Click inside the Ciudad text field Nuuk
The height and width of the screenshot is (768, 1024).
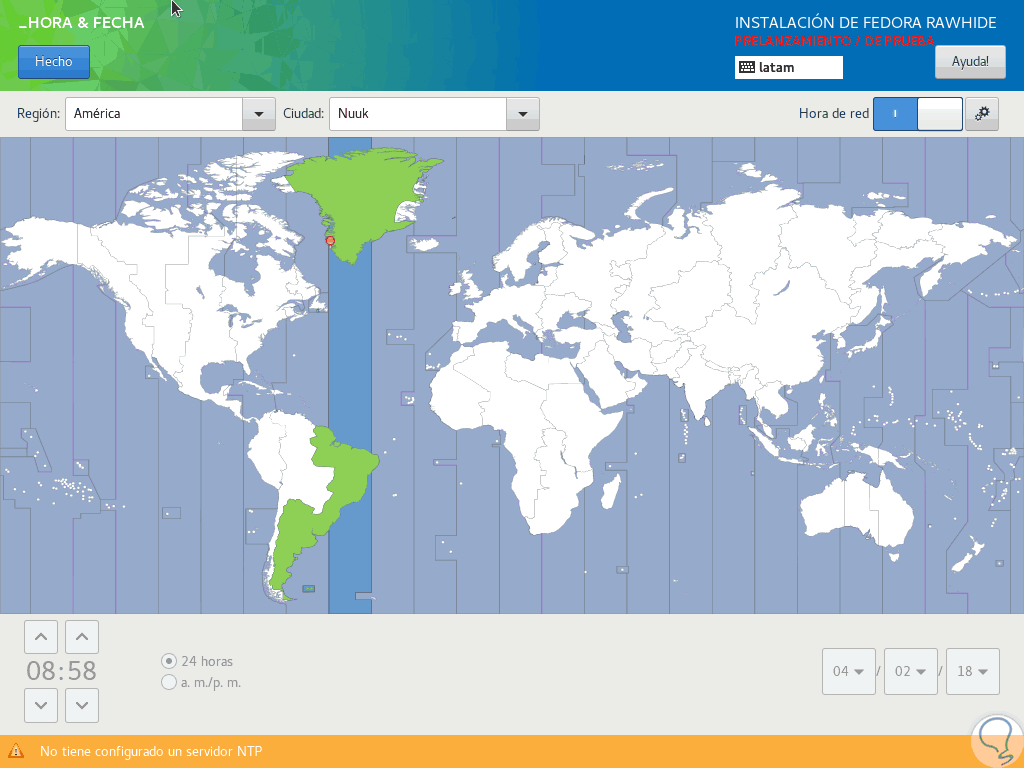(x=418, y=114)
